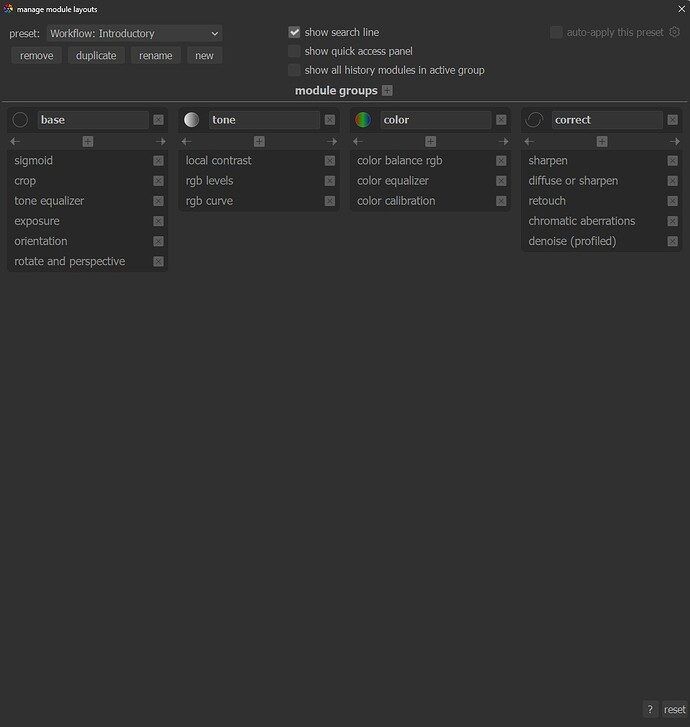Move correct group left with arrow
Screen dimensions: 690x727
[529, 141]
